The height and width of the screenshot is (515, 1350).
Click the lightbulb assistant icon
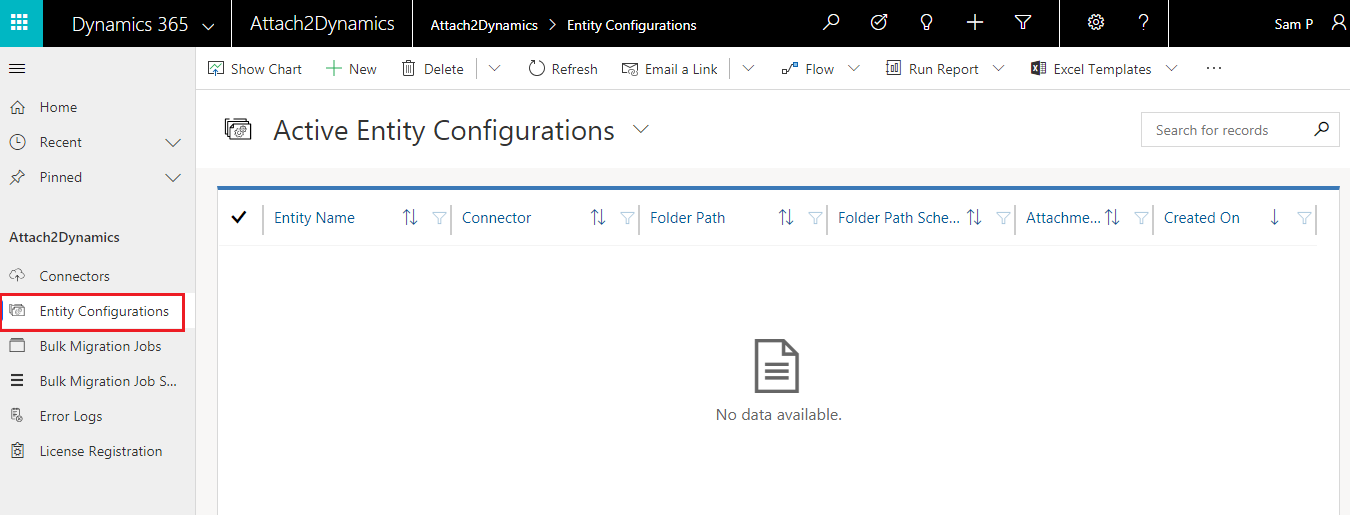[x=927, y=23]
